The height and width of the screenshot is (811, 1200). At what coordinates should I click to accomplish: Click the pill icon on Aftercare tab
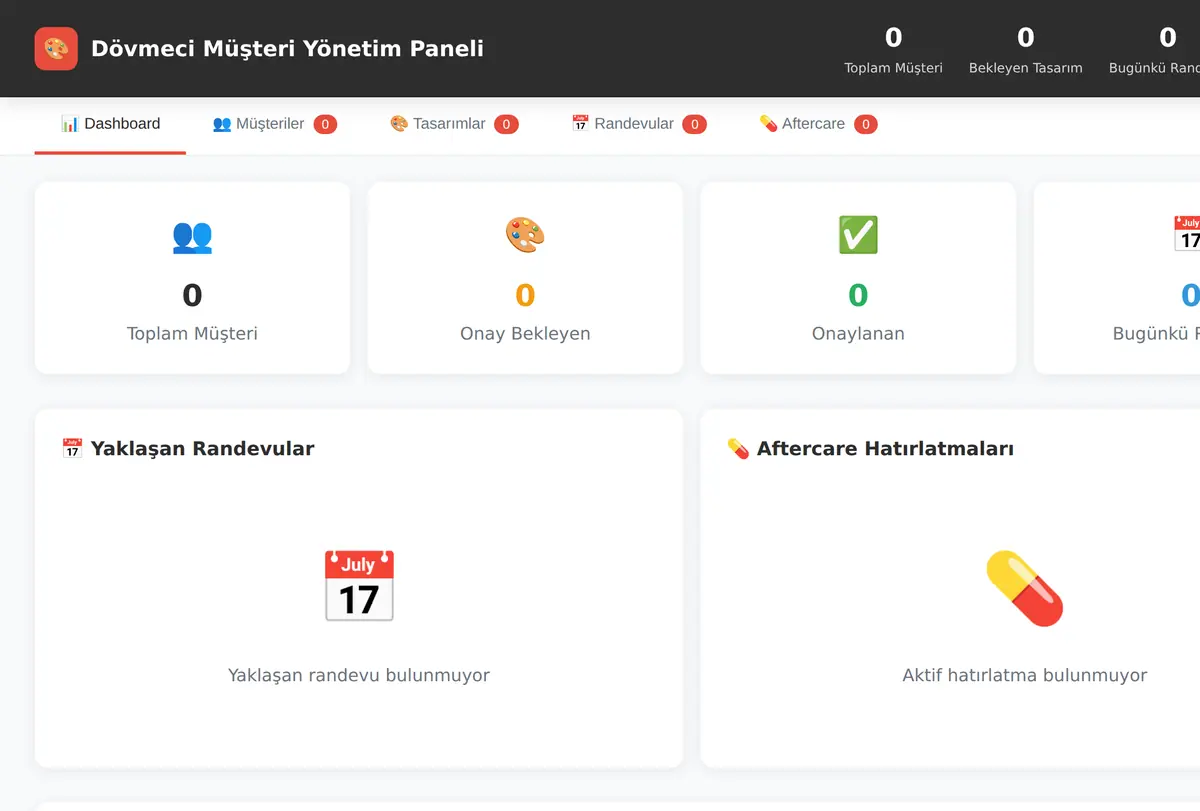coord(768,124)
